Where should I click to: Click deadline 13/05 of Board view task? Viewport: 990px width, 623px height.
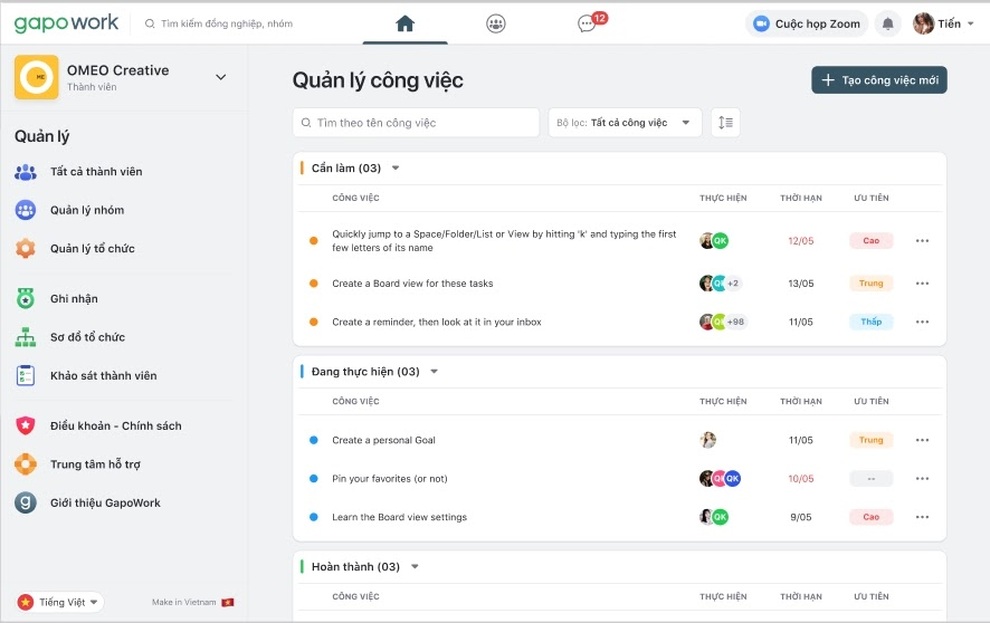(x=801, y=283)
